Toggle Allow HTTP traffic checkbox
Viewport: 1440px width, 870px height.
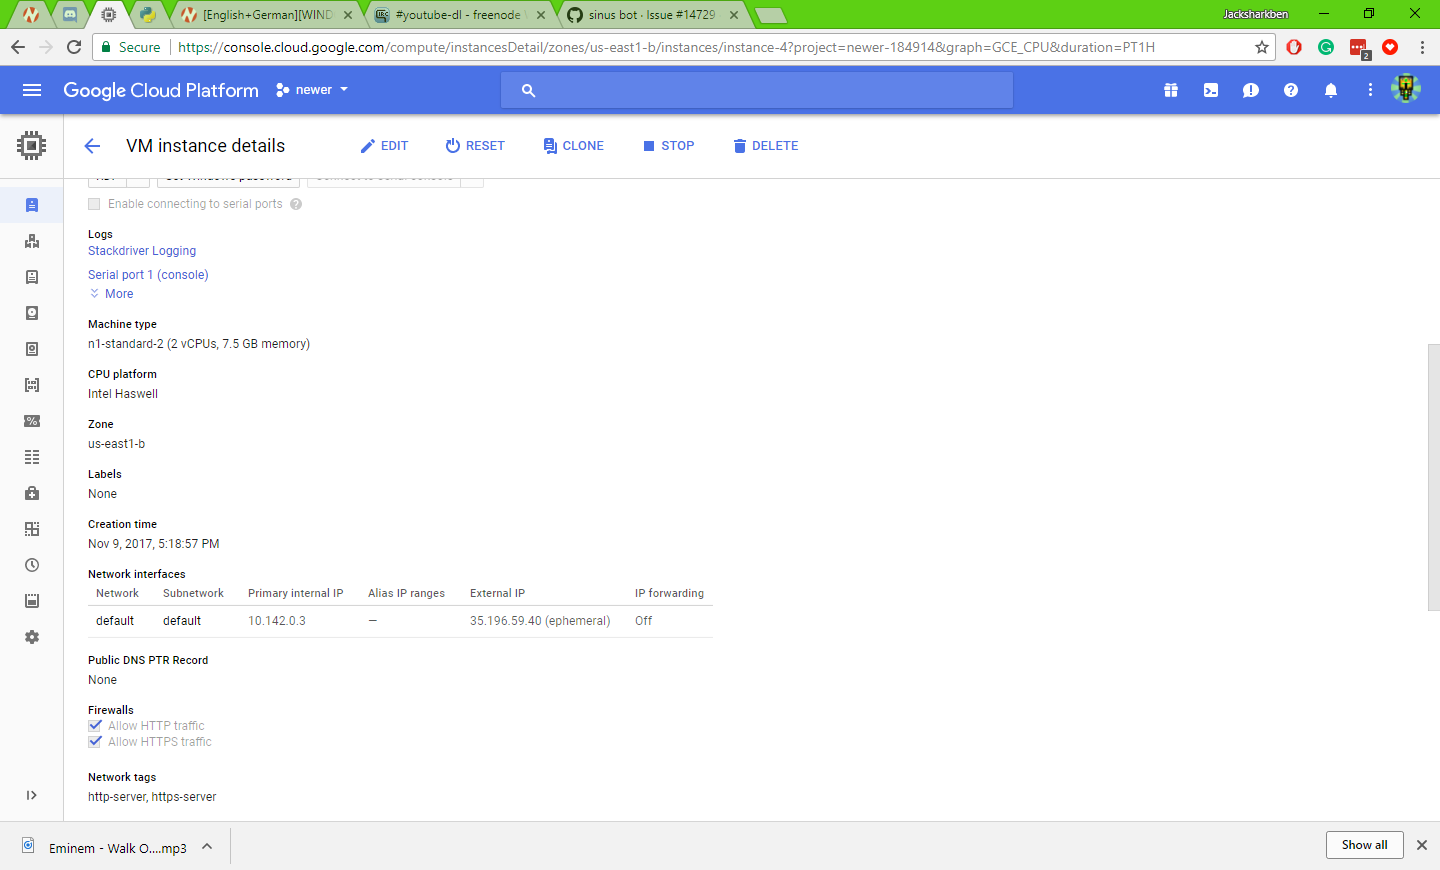[95, 726]
